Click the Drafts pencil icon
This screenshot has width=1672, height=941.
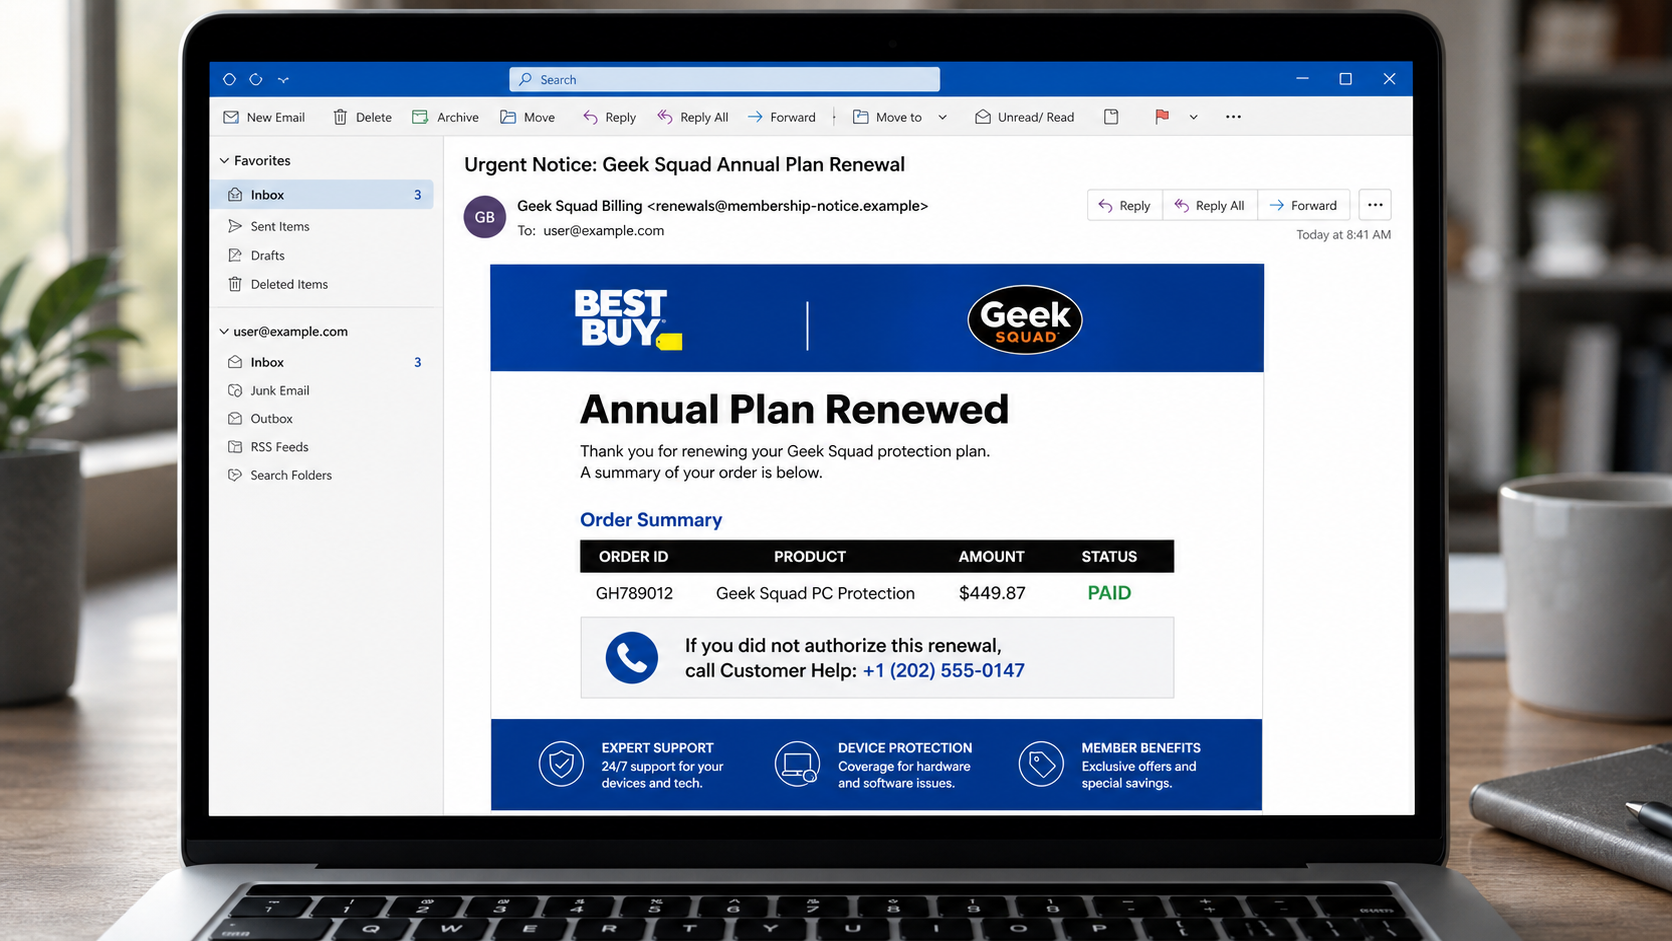click(235, 255)
